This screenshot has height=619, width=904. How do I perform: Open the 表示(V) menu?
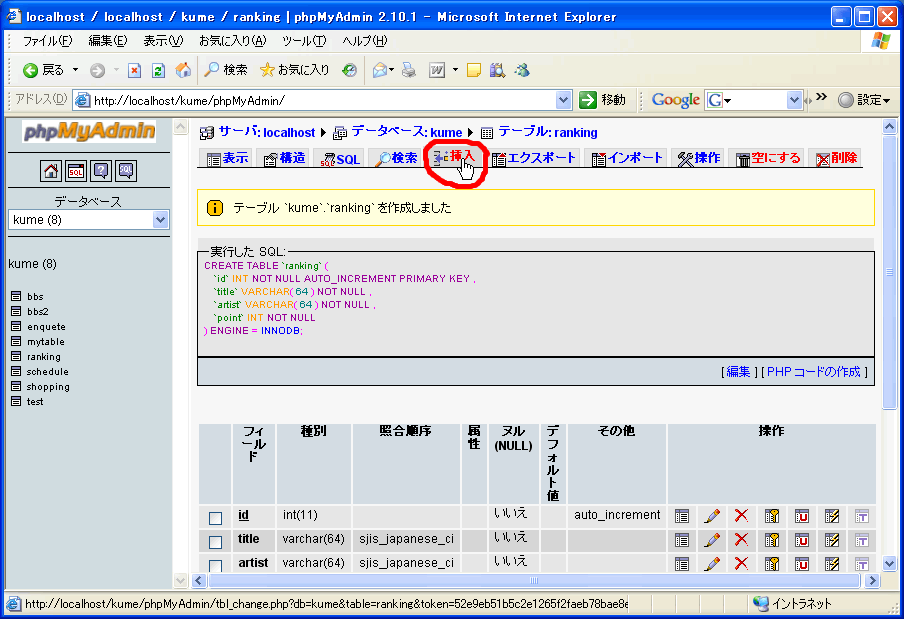pos(163,41)
